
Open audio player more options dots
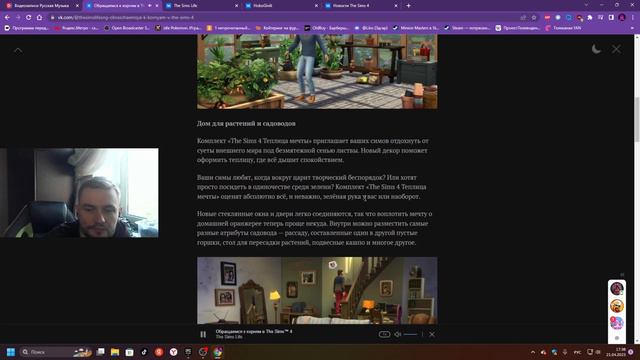[422, 334]
